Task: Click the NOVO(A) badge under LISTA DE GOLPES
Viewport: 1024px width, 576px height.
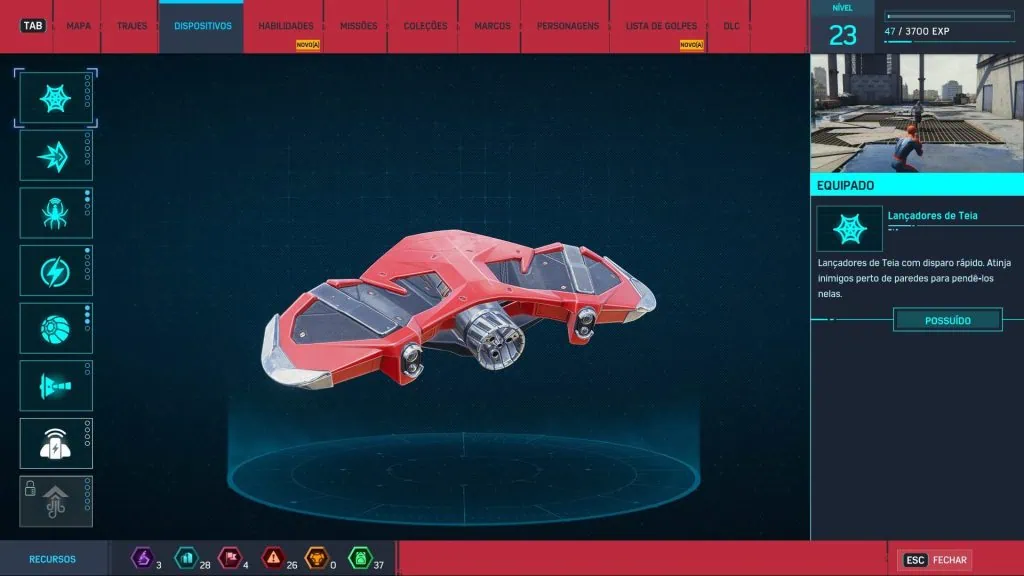Action: [691, 44]
